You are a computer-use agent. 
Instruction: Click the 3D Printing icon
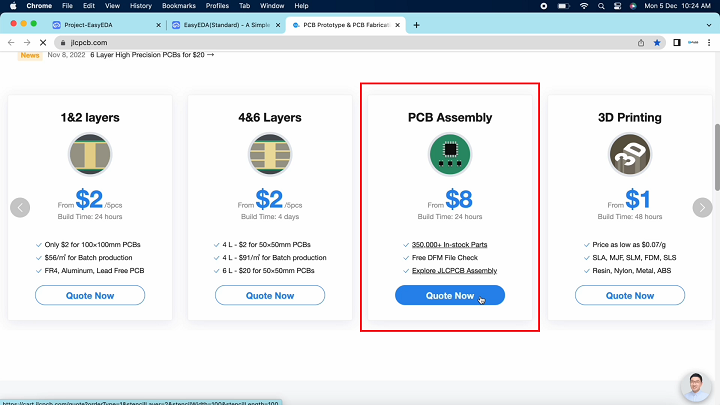tap(630, 154)
